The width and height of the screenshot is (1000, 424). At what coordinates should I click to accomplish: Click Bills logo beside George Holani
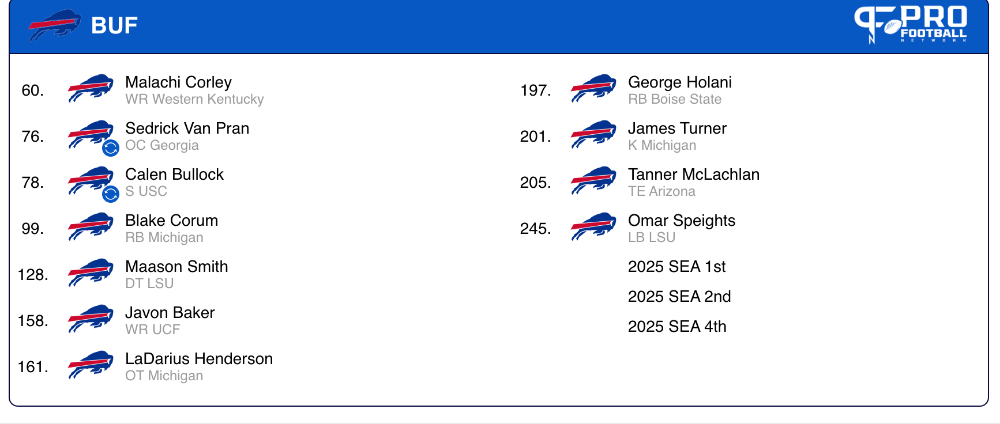tap(594, 88)
